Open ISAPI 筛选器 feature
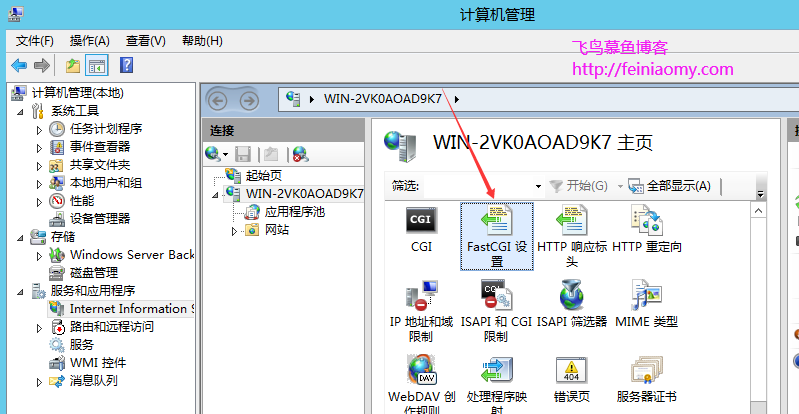 point(572,304)
